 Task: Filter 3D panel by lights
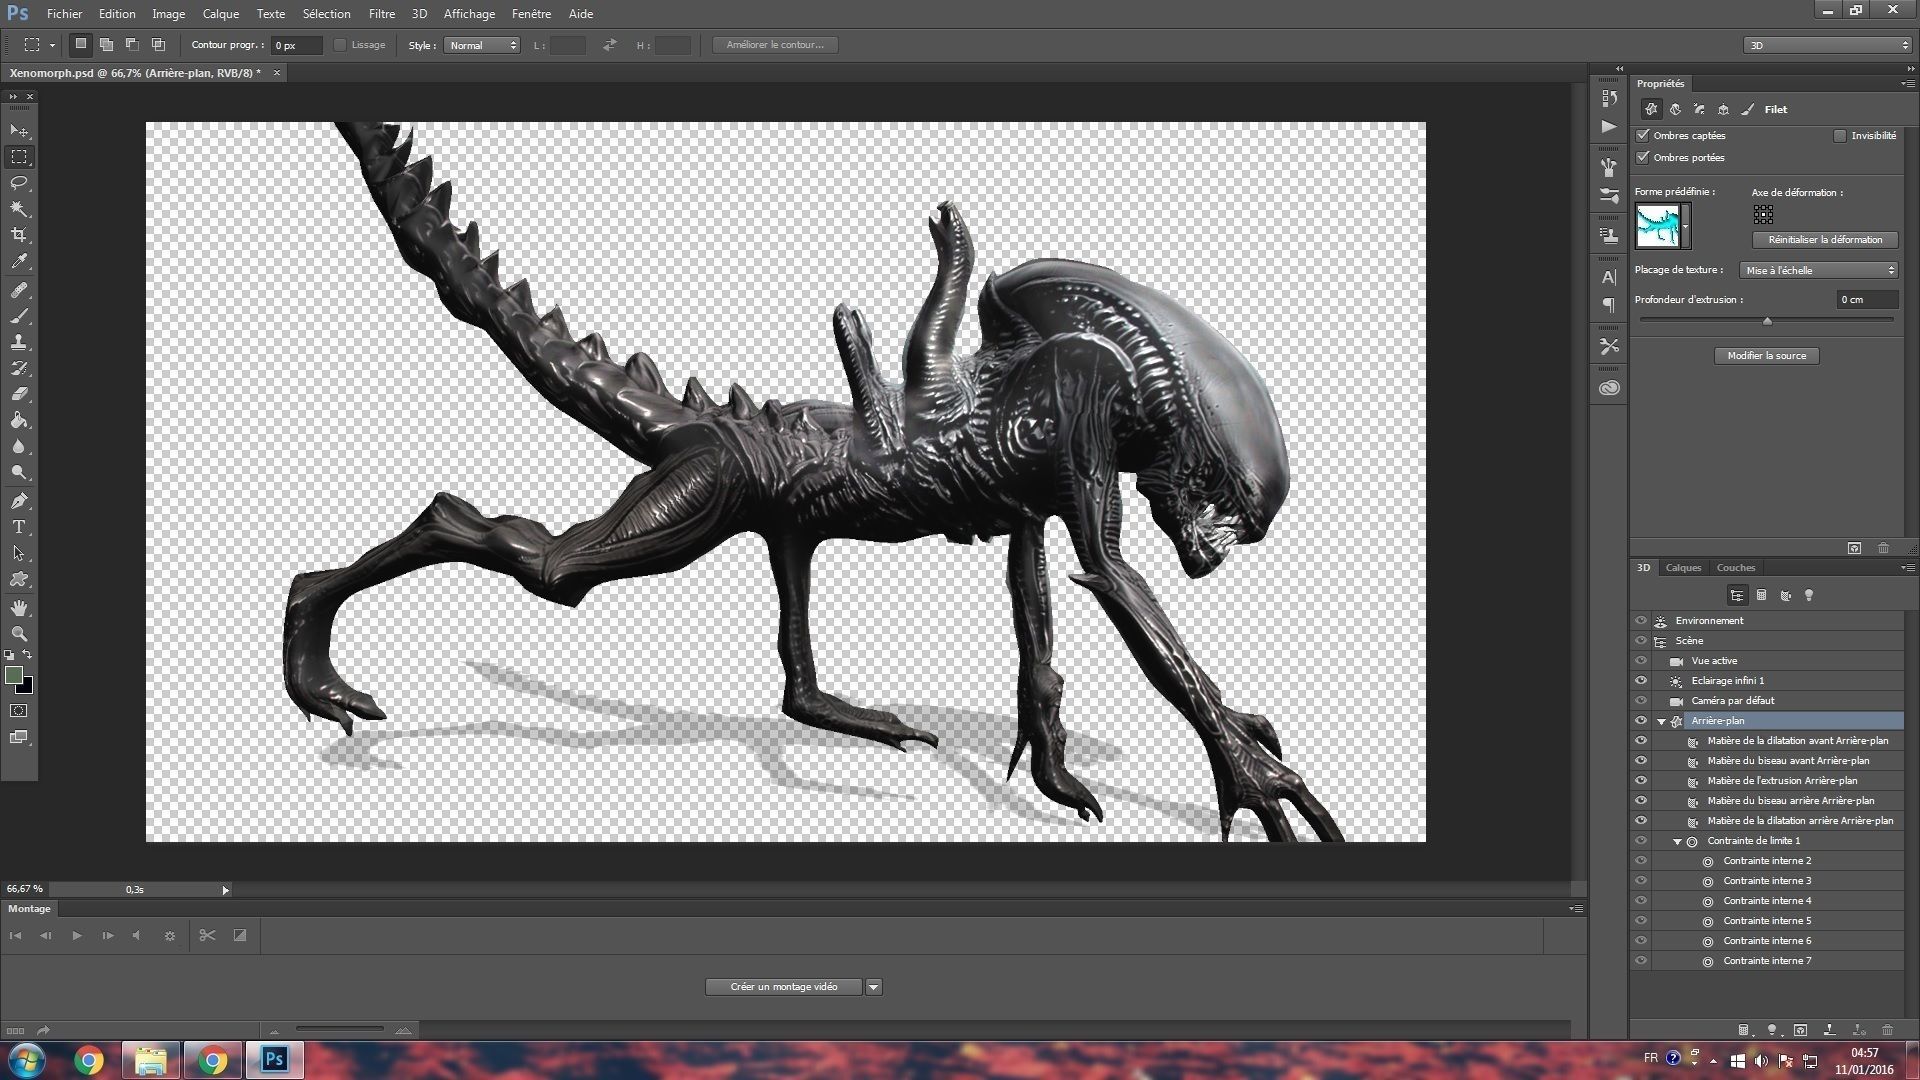1809,596
